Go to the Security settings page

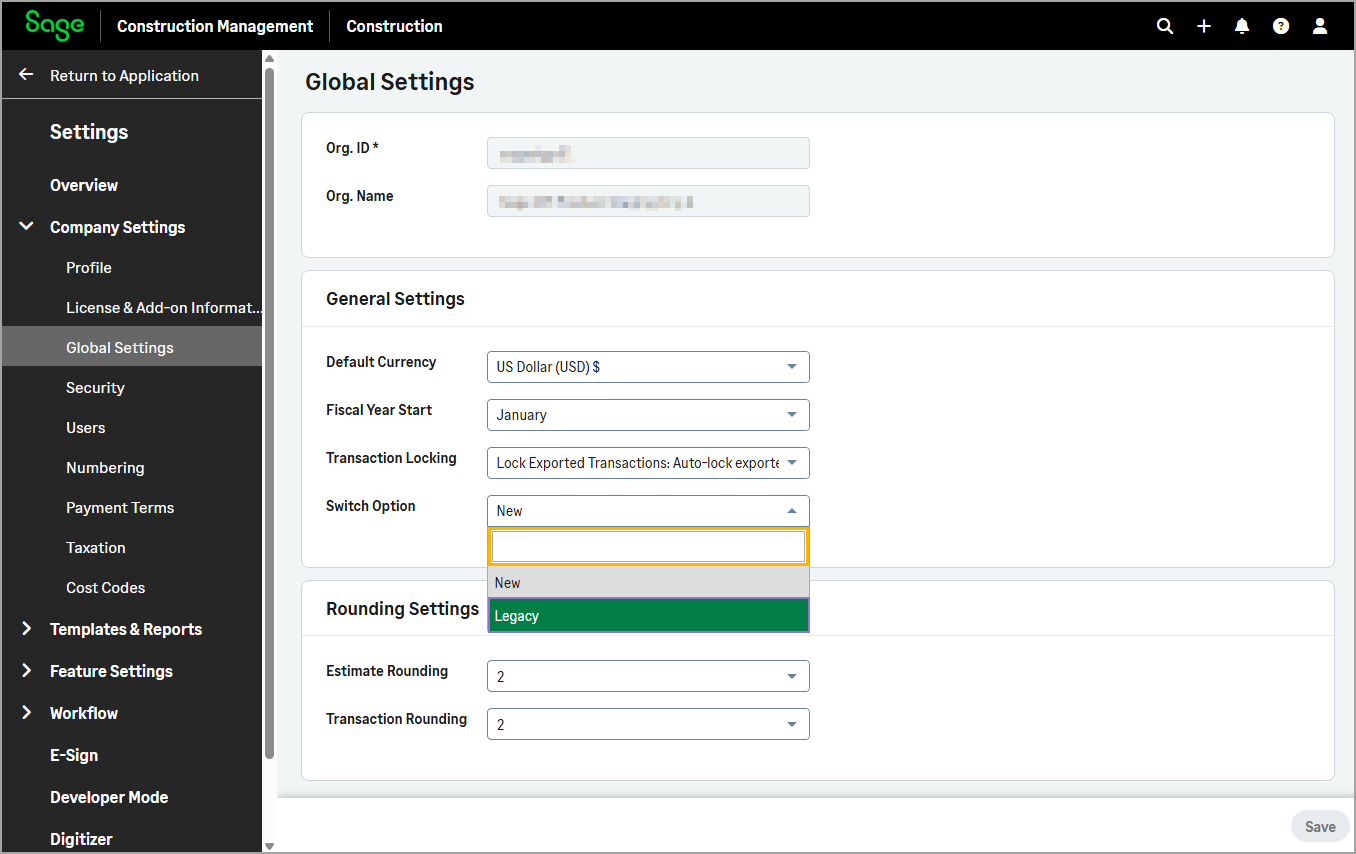coord(95,388)
